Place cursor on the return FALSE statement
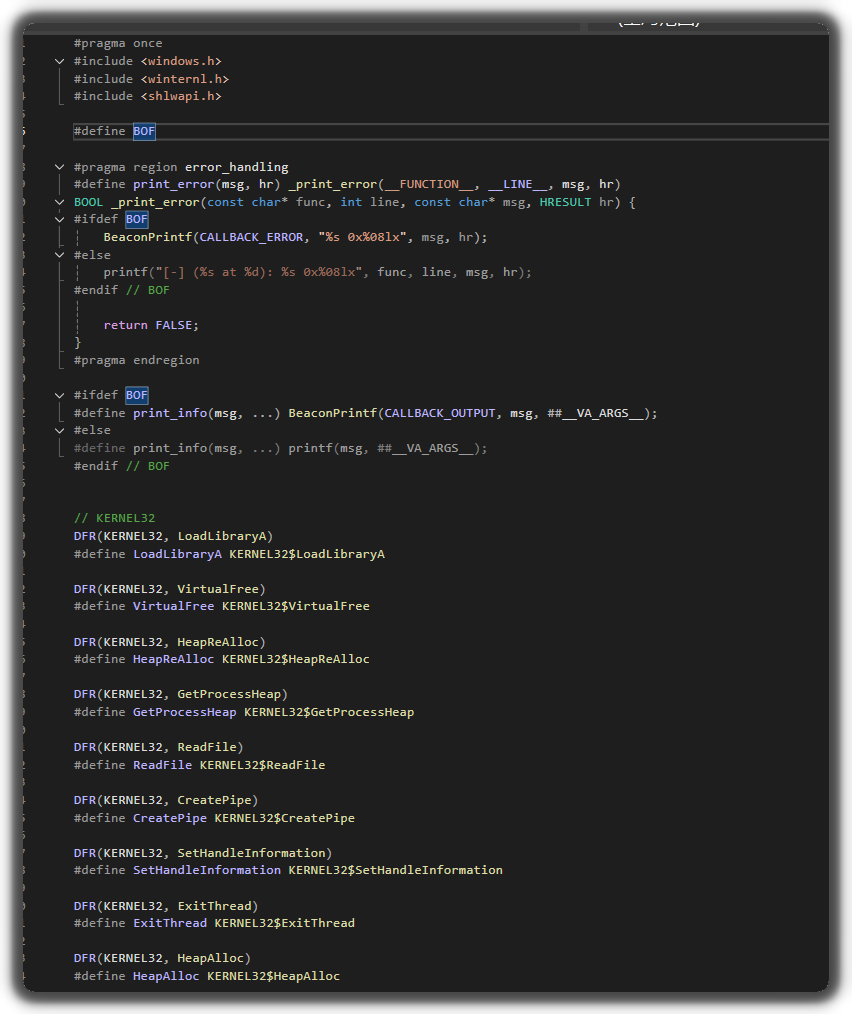The image size is (852, 1015). (x=151, y=325)
